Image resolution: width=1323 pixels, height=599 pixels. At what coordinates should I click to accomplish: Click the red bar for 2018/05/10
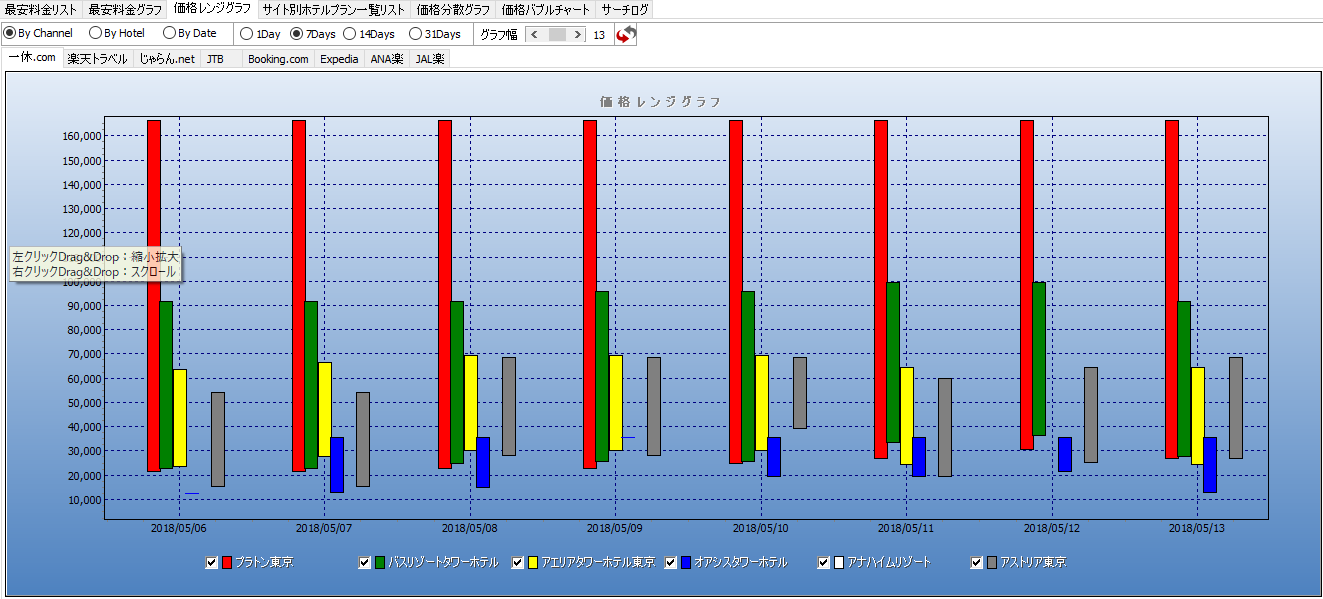coord(735,290)
